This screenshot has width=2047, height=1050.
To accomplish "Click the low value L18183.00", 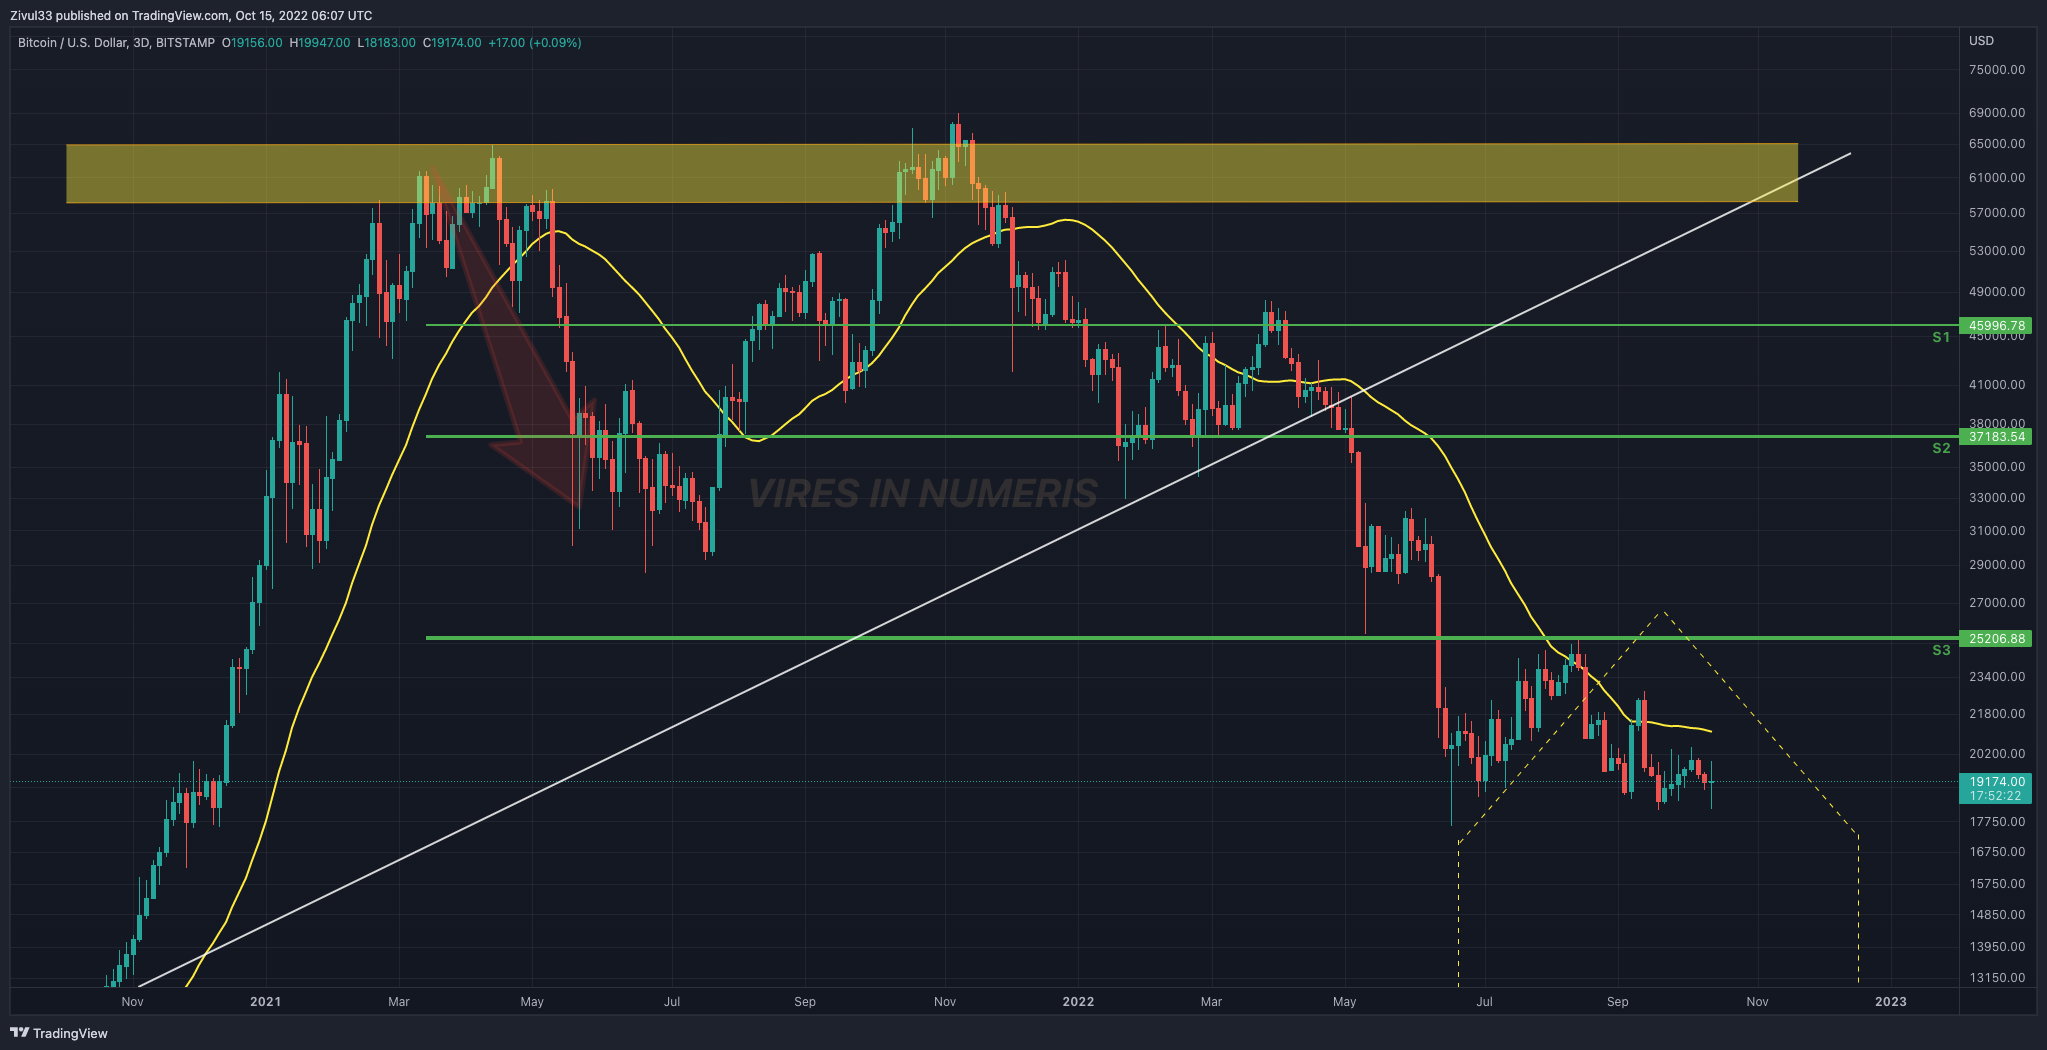I will [386, 43].
